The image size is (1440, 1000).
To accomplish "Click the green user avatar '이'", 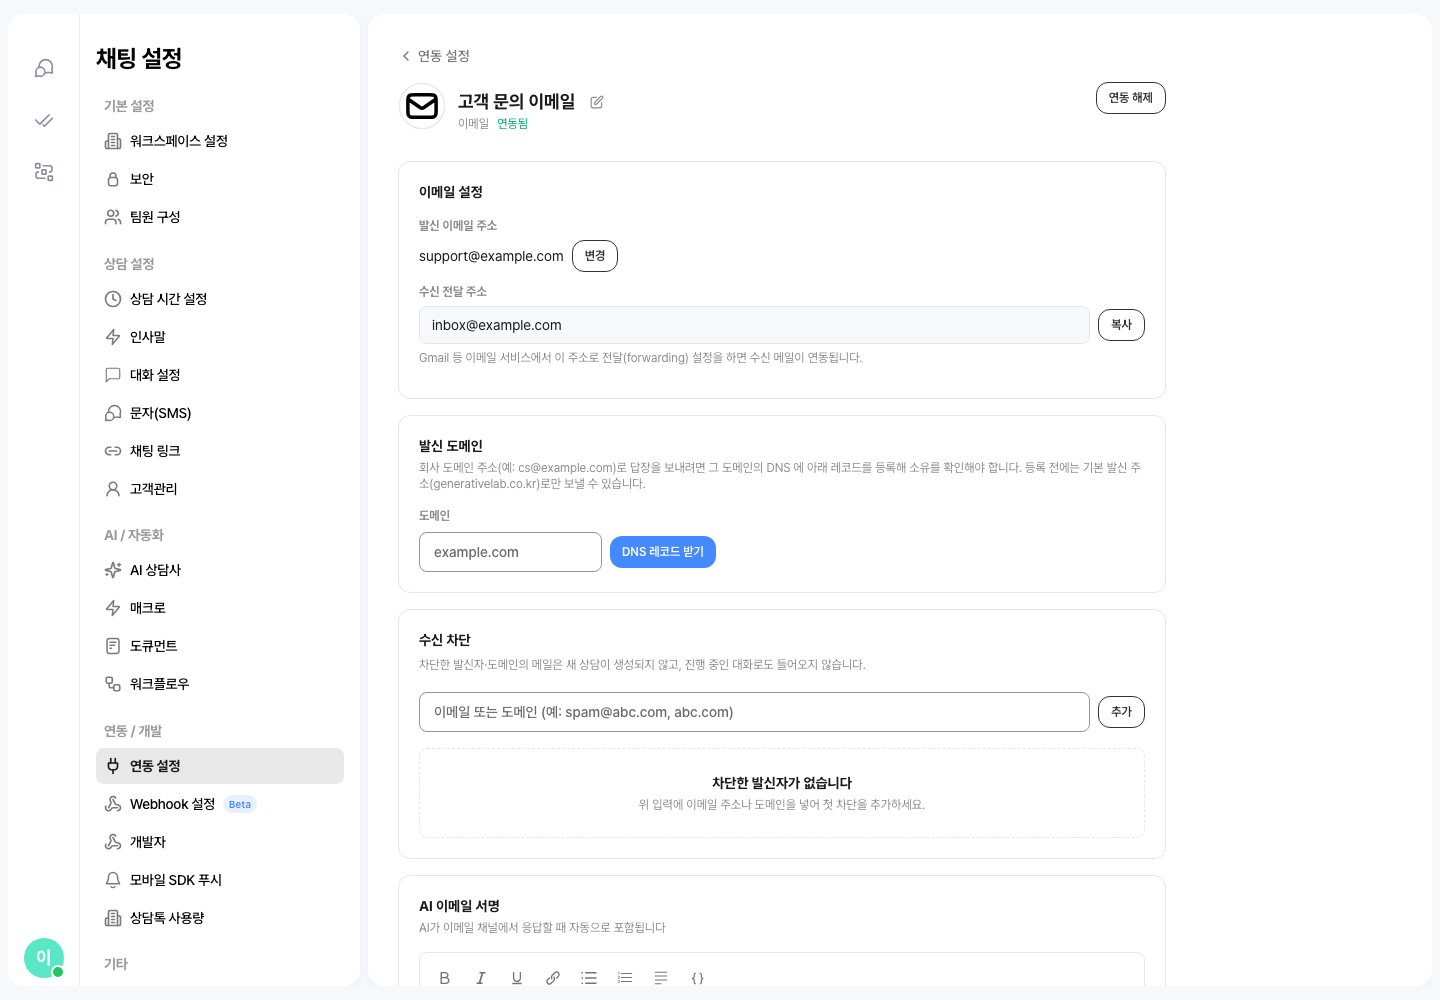I will click(44, 958).
